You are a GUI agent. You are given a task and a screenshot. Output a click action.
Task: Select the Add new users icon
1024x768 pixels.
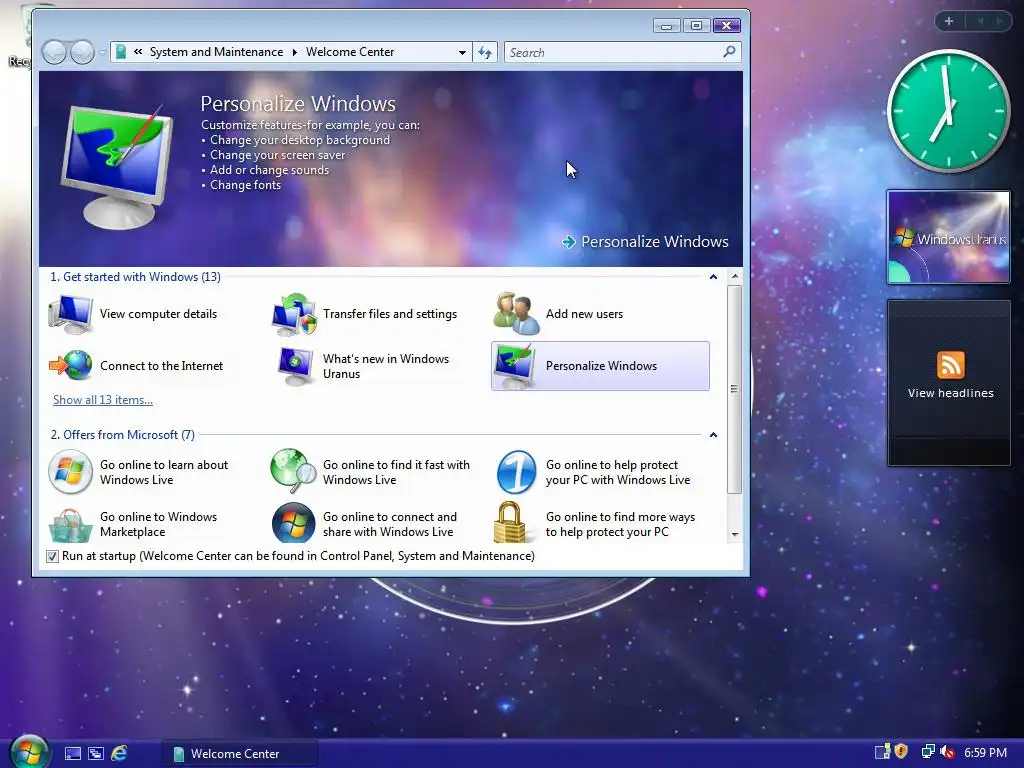(x=516, y=314)
